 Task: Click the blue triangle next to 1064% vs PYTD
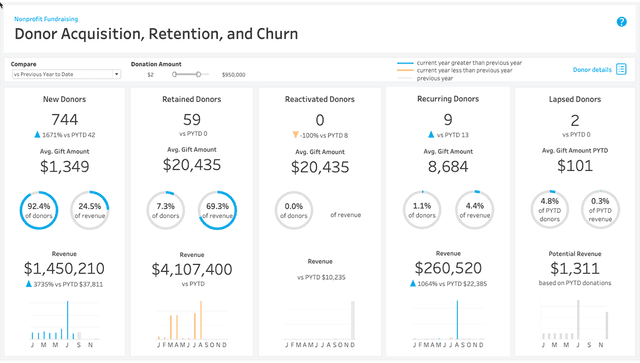pyautogui.click(x=413, y=283)
